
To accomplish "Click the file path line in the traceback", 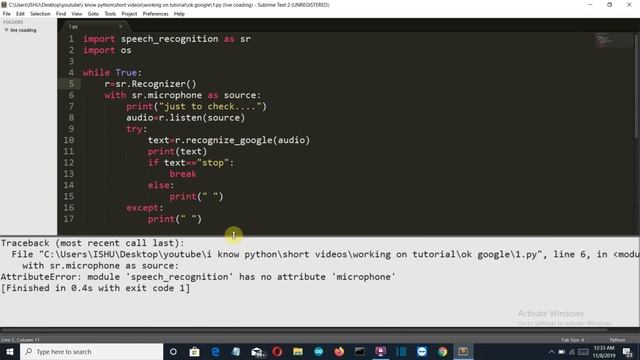I will point(325,254).
